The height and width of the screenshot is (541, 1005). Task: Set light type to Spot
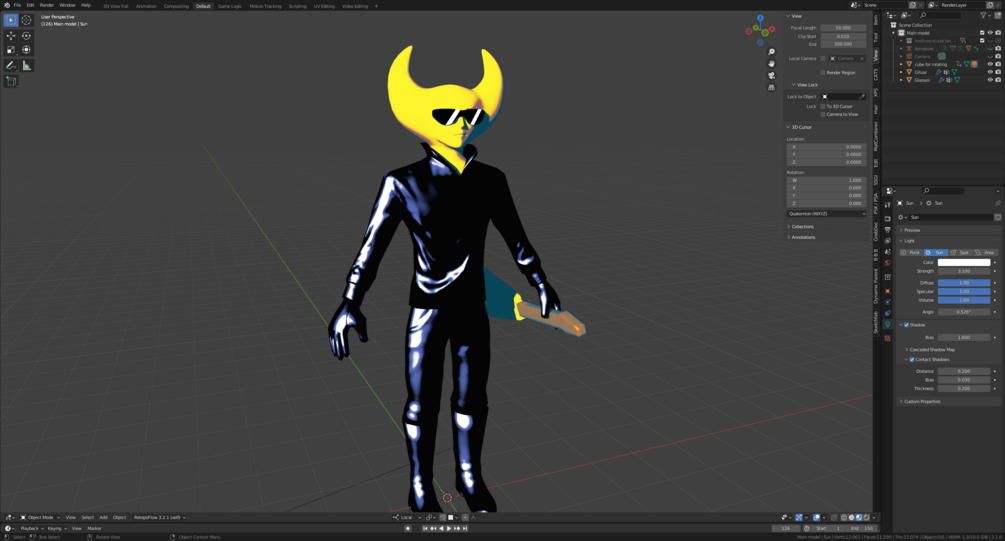point(961,253)
